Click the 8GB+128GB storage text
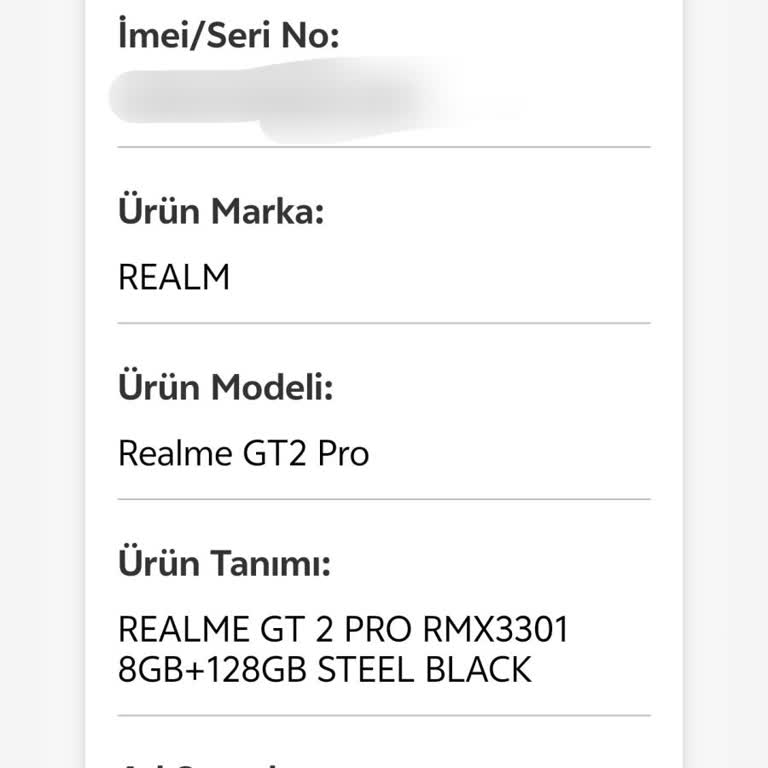768x768 pixels. (x=213, y=669)
